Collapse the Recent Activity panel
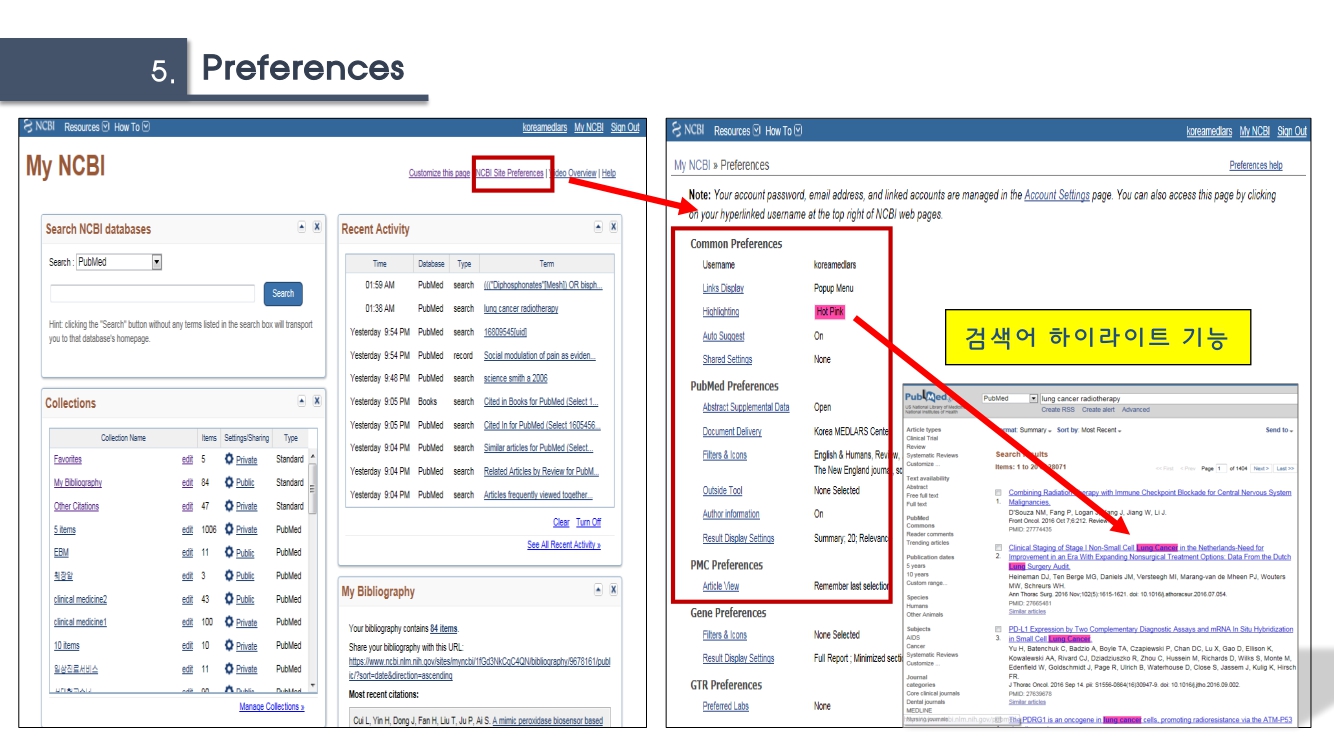This screenshot has width=1334, height=750. point(598,227)
